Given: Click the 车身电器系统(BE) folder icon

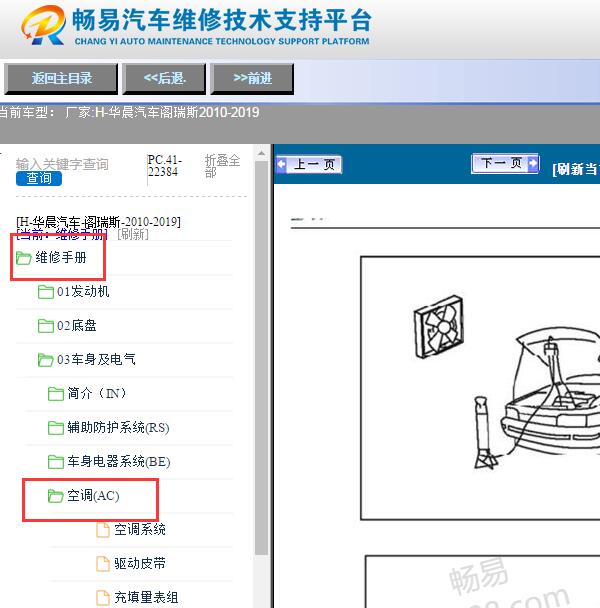Looking at the screenshot, I should (55, 461).
